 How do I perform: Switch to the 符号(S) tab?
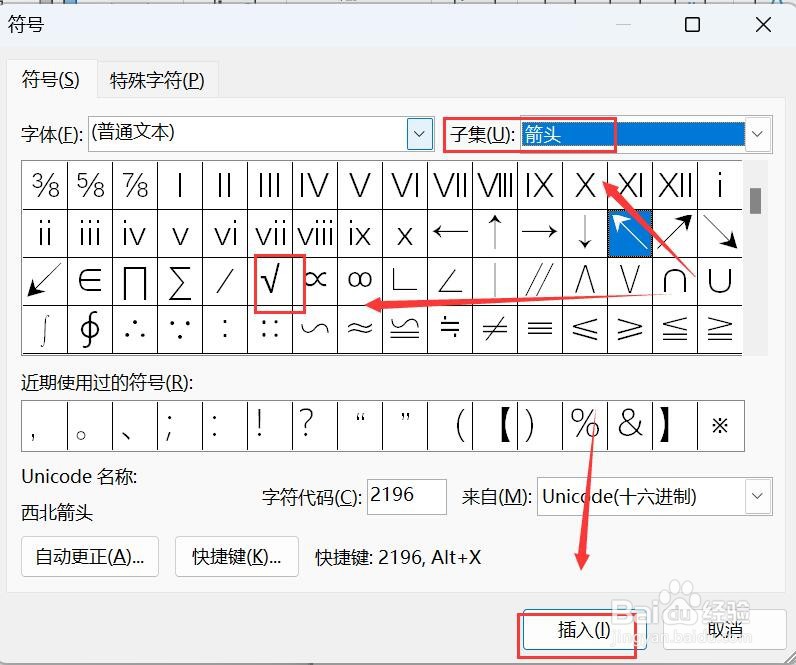51,80
